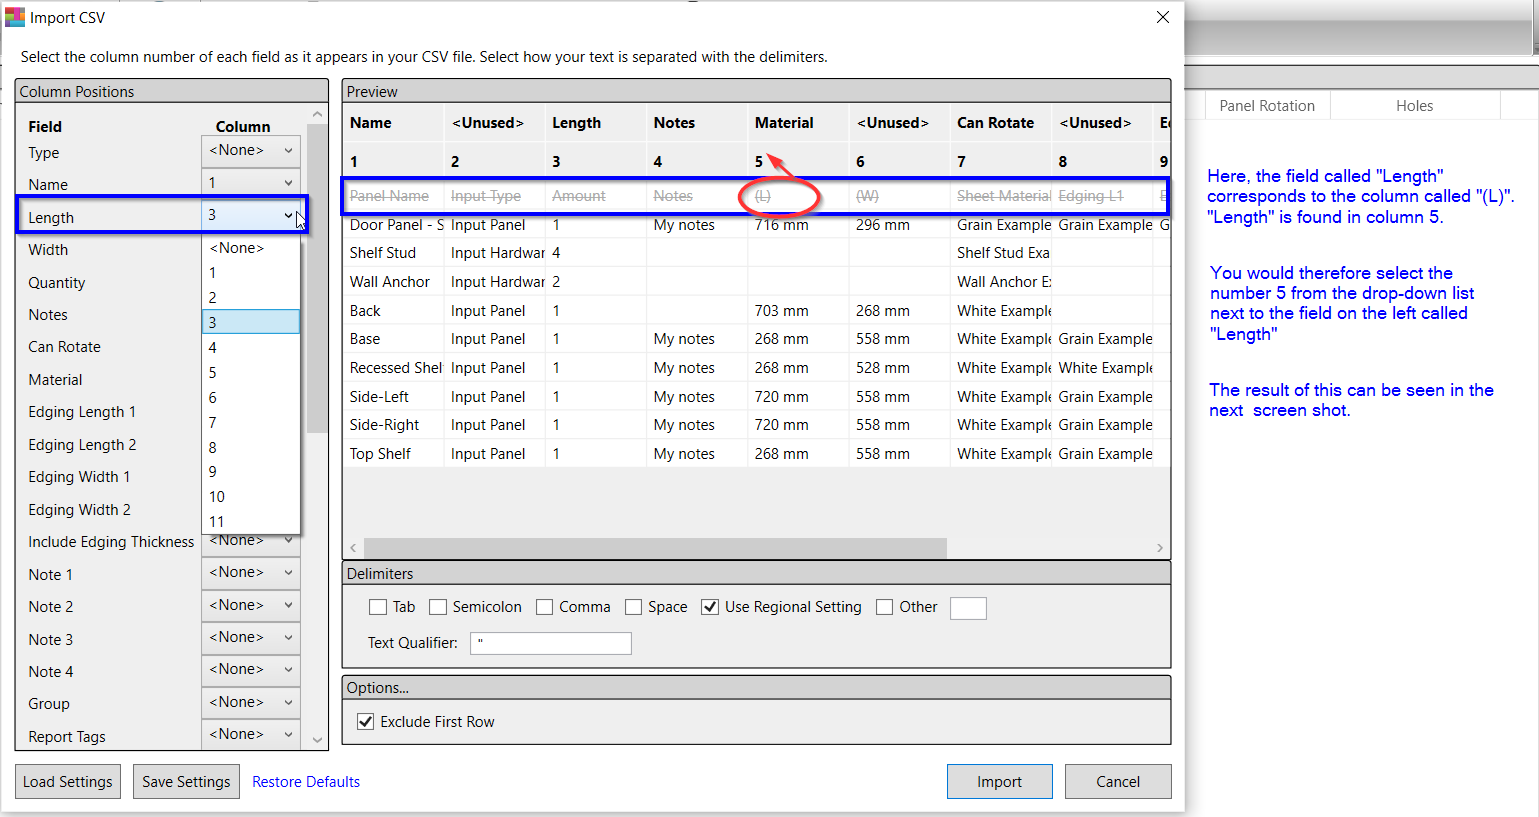Choose 1 in the Length dropdown list
The width and height of the screenshot is (1539, 817).
point(251,273)
